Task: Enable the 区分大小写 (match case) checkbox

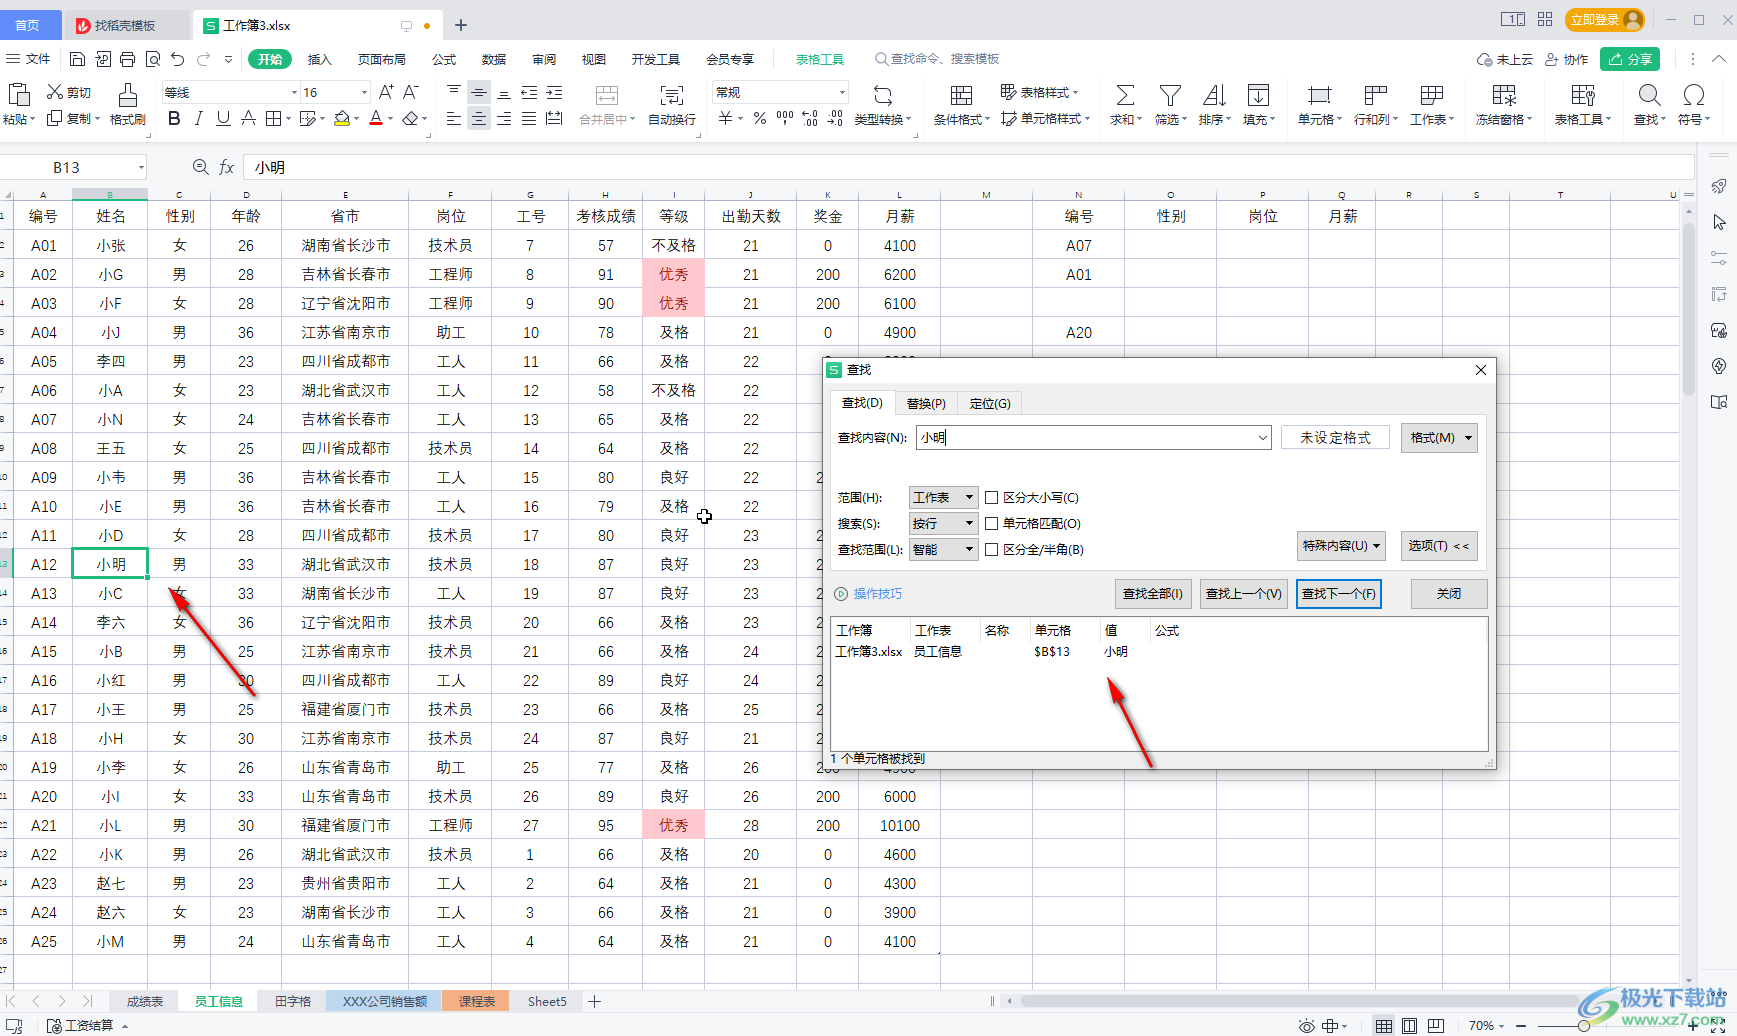Action: coord(992,497)
